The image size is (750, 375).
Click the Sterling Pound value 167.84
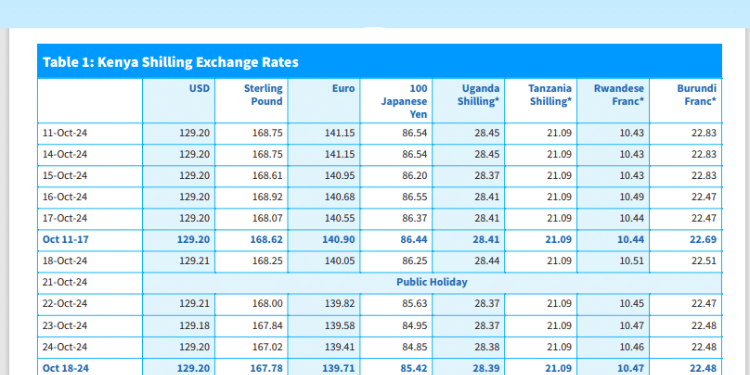[x=267, y=326]
